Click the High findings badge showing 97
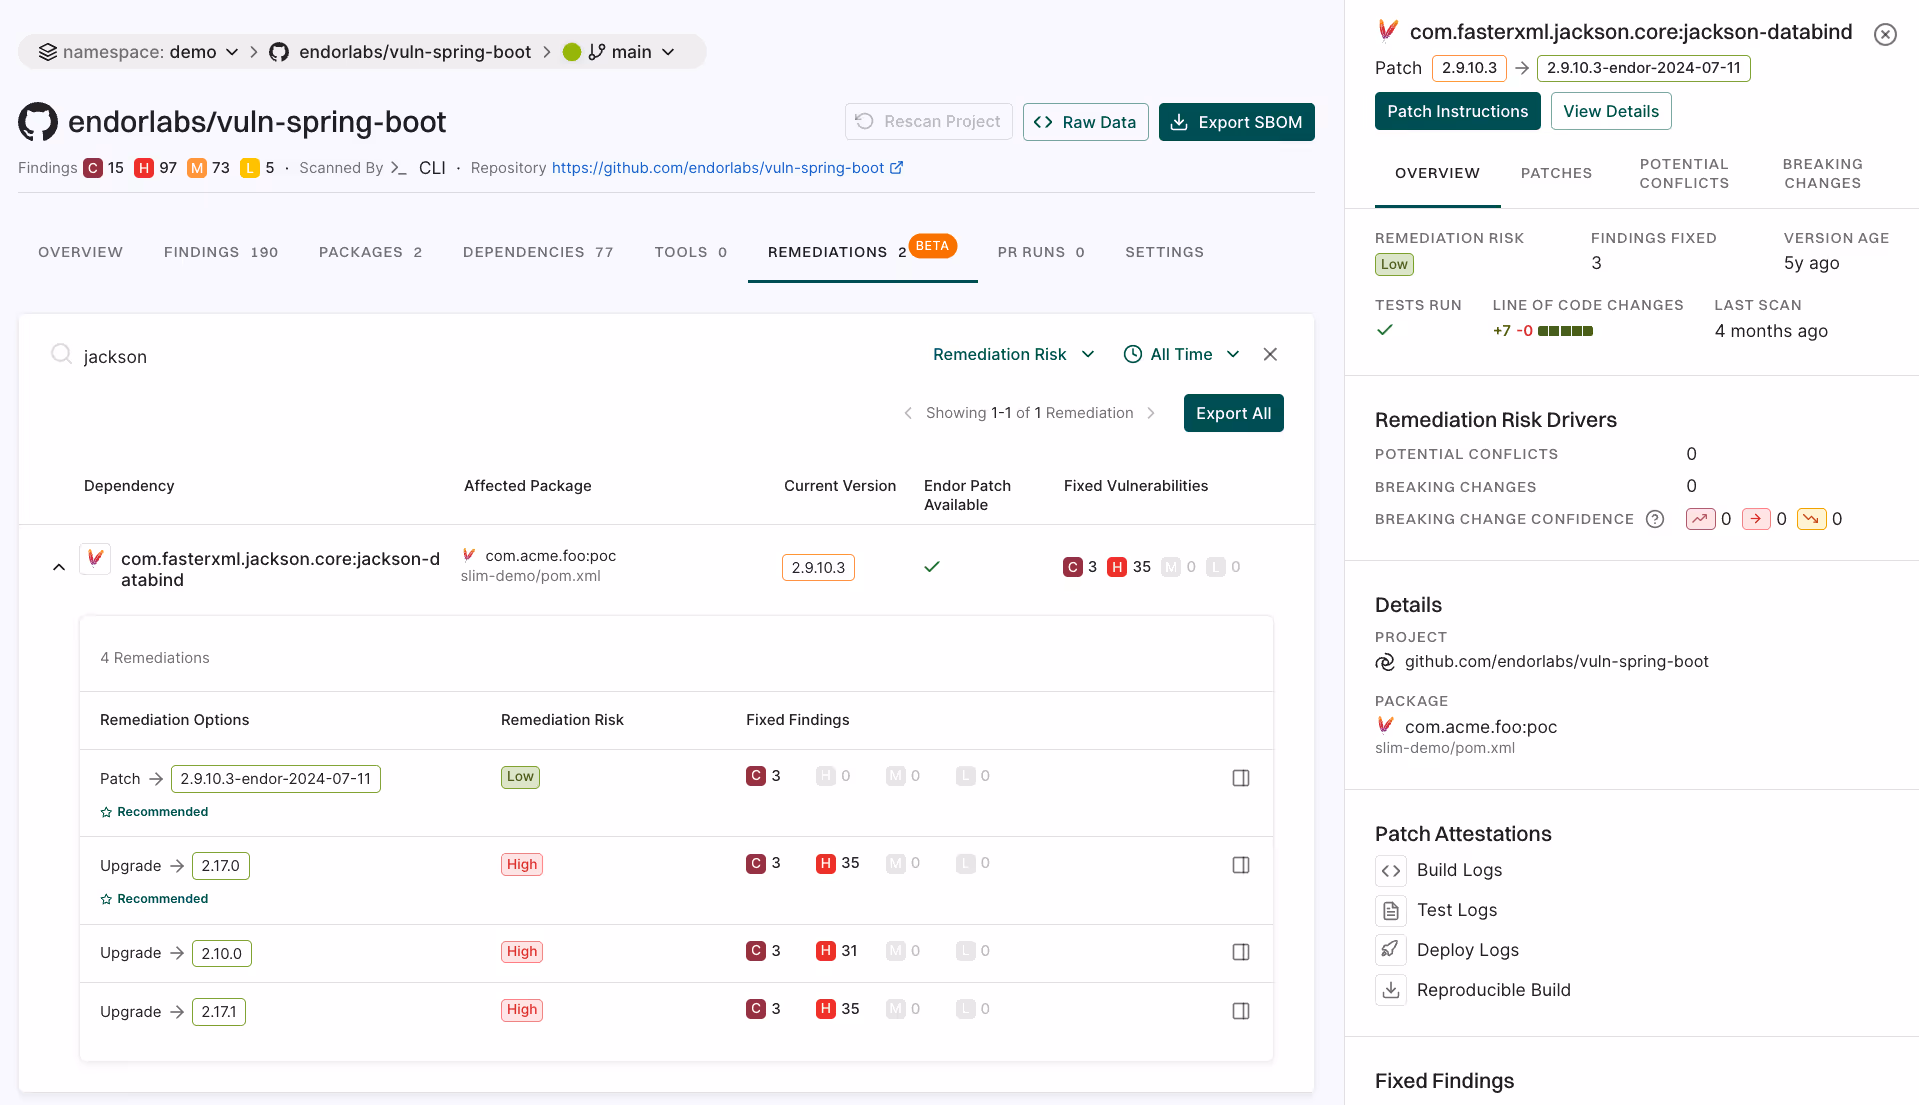The image size is (1919, 1105). [x=144, y=168]
